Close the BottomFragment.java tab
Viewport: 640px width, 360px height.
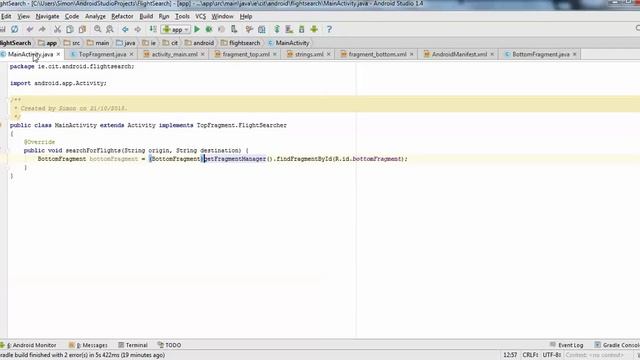click(575, 54)
